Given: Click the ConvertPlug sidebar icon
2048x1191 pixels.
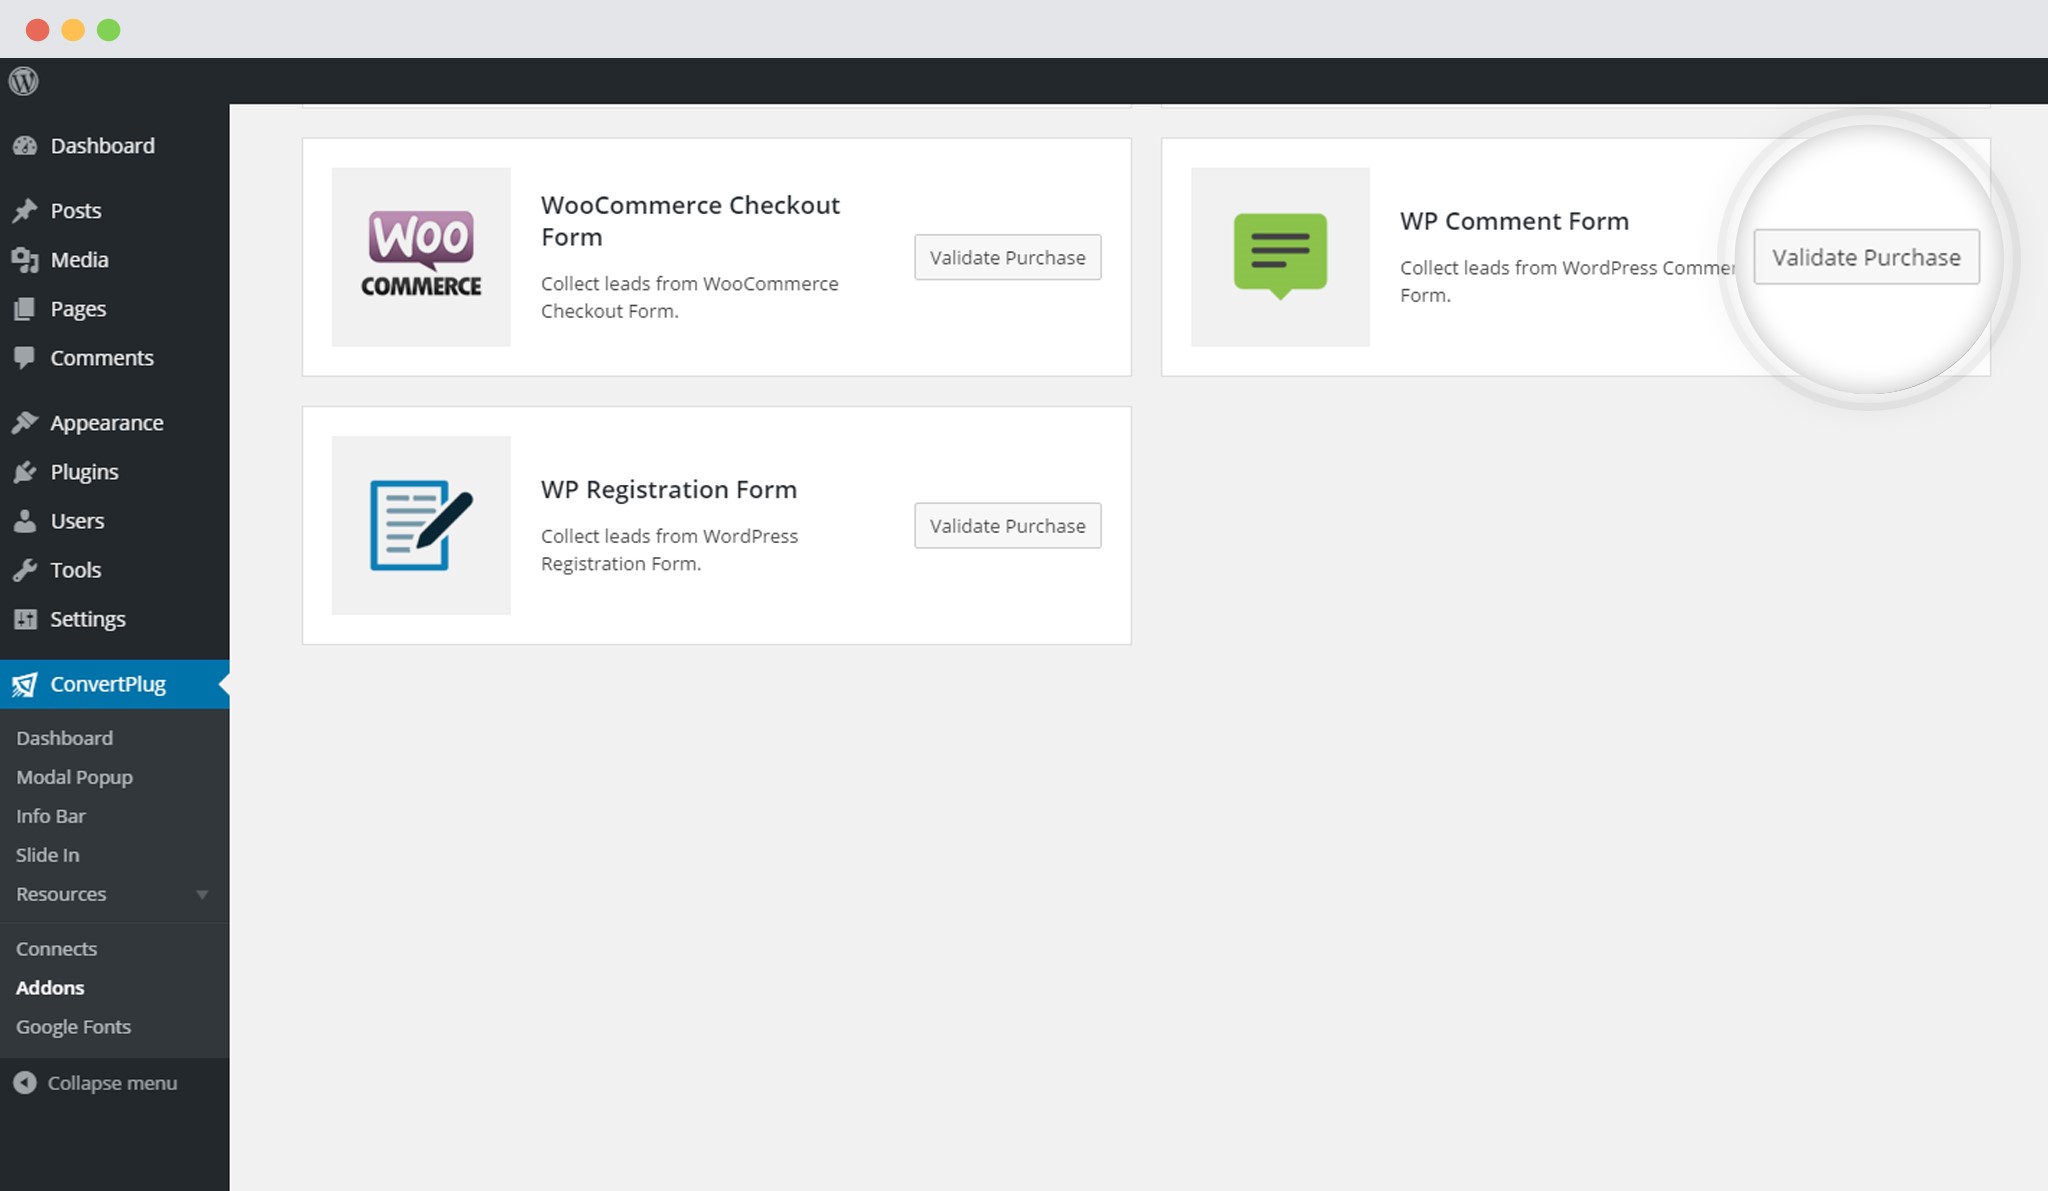Looking at the screenshot, I should pyautogui.click(x=26, y=685).
